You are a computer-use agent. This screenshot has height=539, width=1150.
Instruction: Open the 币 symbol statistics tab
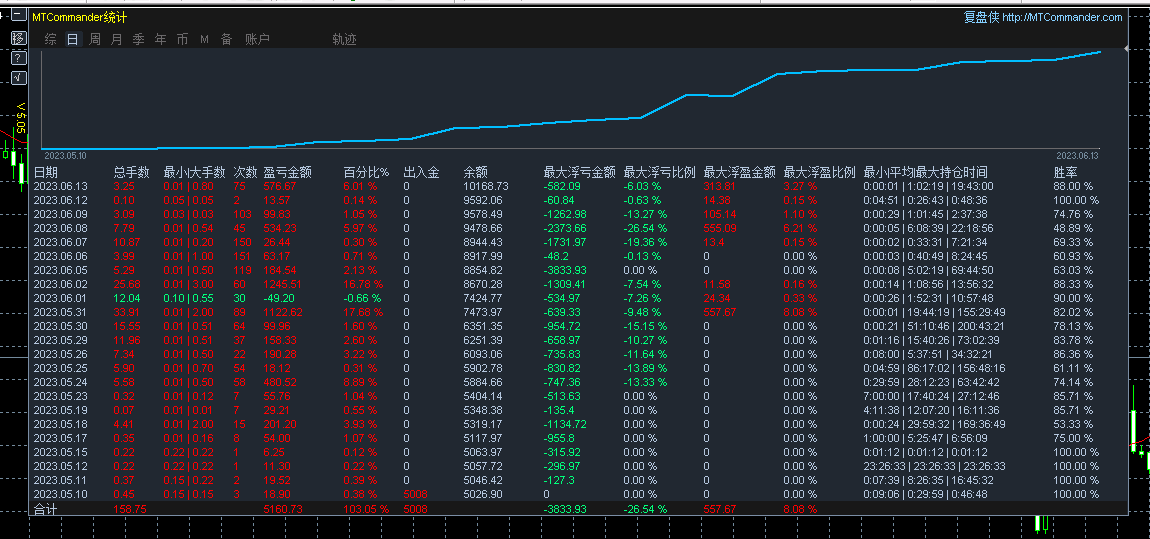pyautogui.click(x=183, y=40)
